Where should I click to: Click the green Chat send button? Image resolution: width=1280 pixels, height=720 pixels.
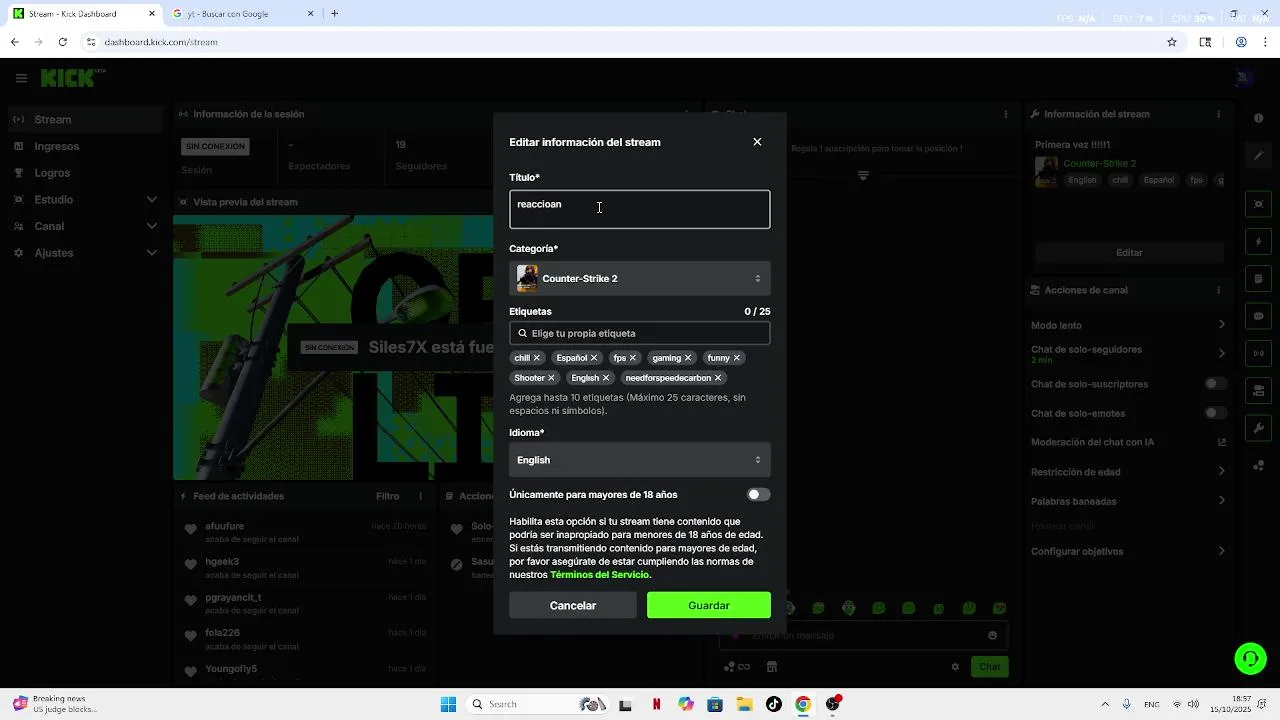(989, 667)
